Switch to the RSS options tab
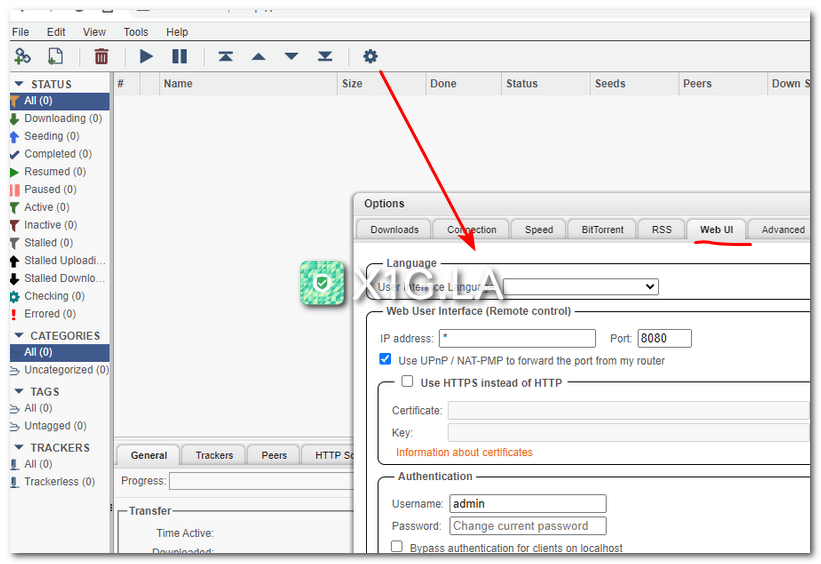 tap(662, 230)
